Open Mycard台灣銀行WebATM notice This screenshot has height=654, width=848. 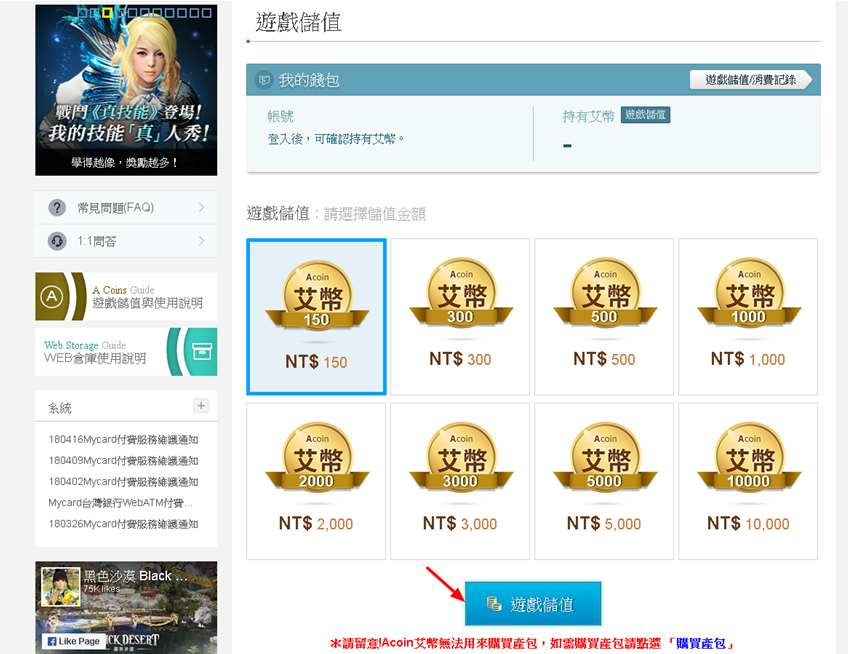[121, 503]
